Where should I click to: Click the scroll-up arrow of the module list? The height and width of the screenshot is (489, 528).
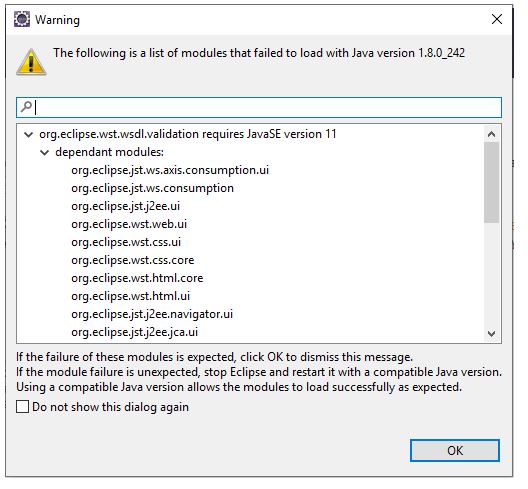point(491,134)
